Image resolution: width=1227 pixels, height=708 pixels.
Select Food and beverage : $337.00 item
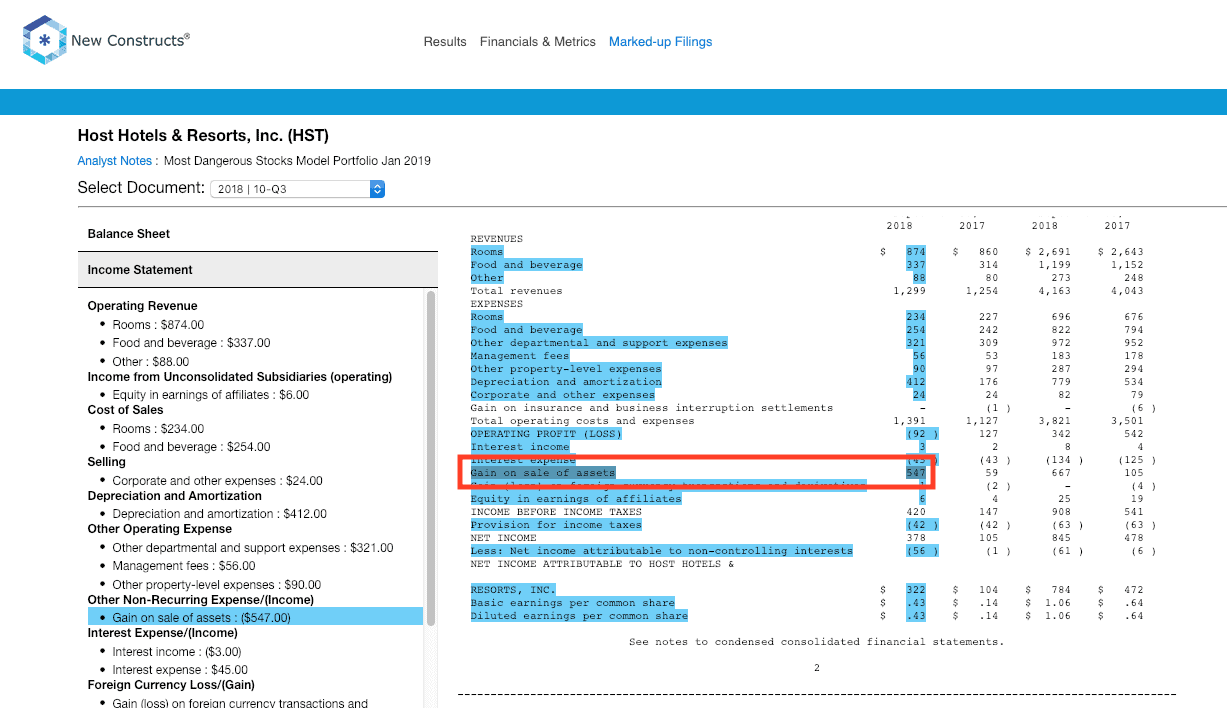pyautogui.click(x=191, y=343)
